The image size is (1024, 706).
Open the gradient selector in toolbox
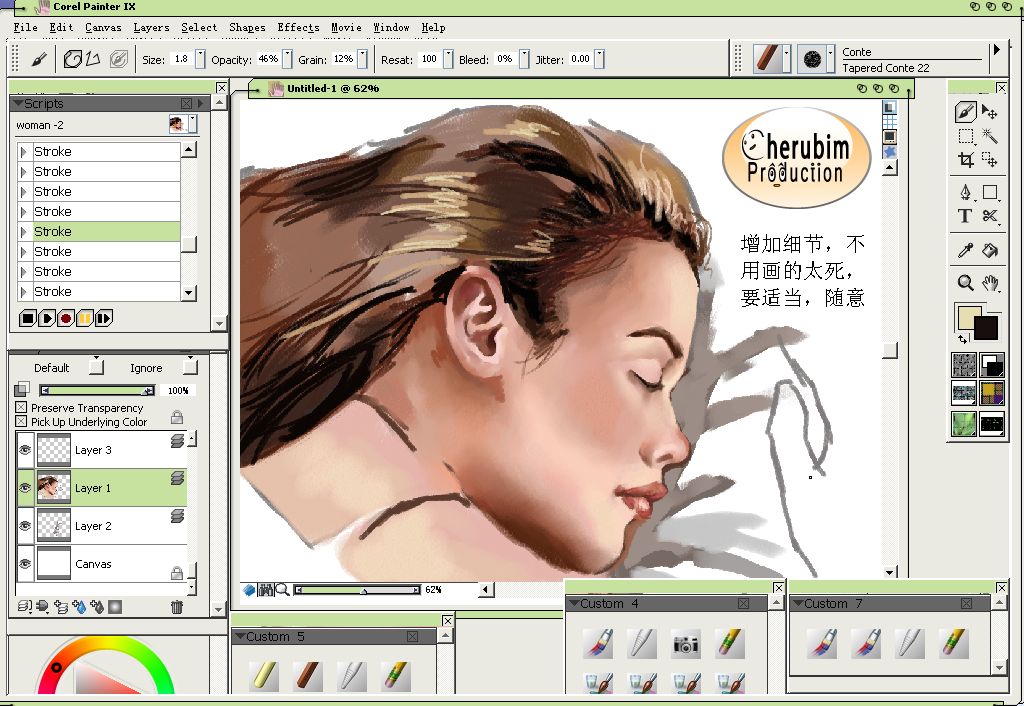(992, 365)
